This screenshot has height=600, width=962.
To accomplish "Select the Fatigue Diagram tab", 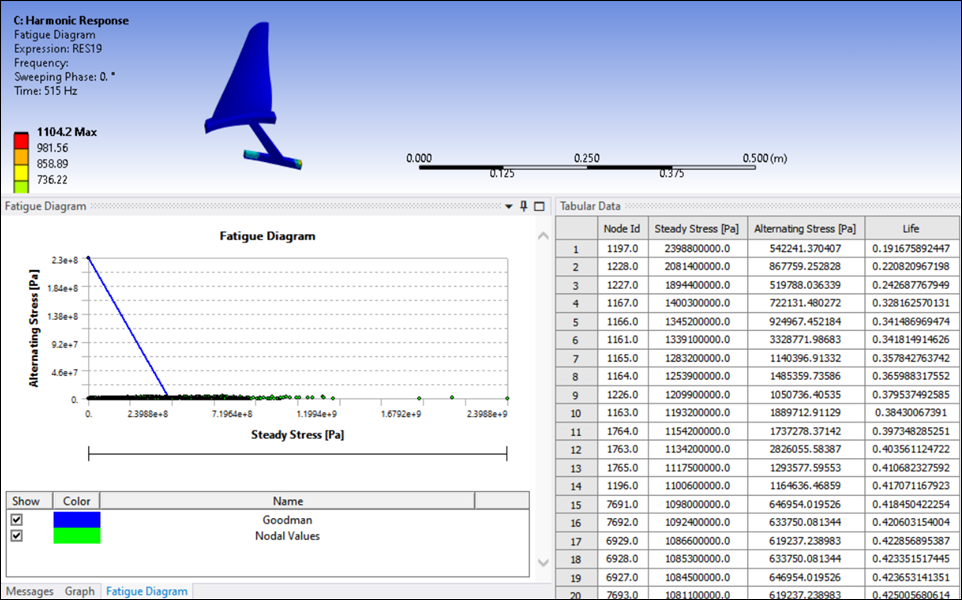I will coord(146,591).
